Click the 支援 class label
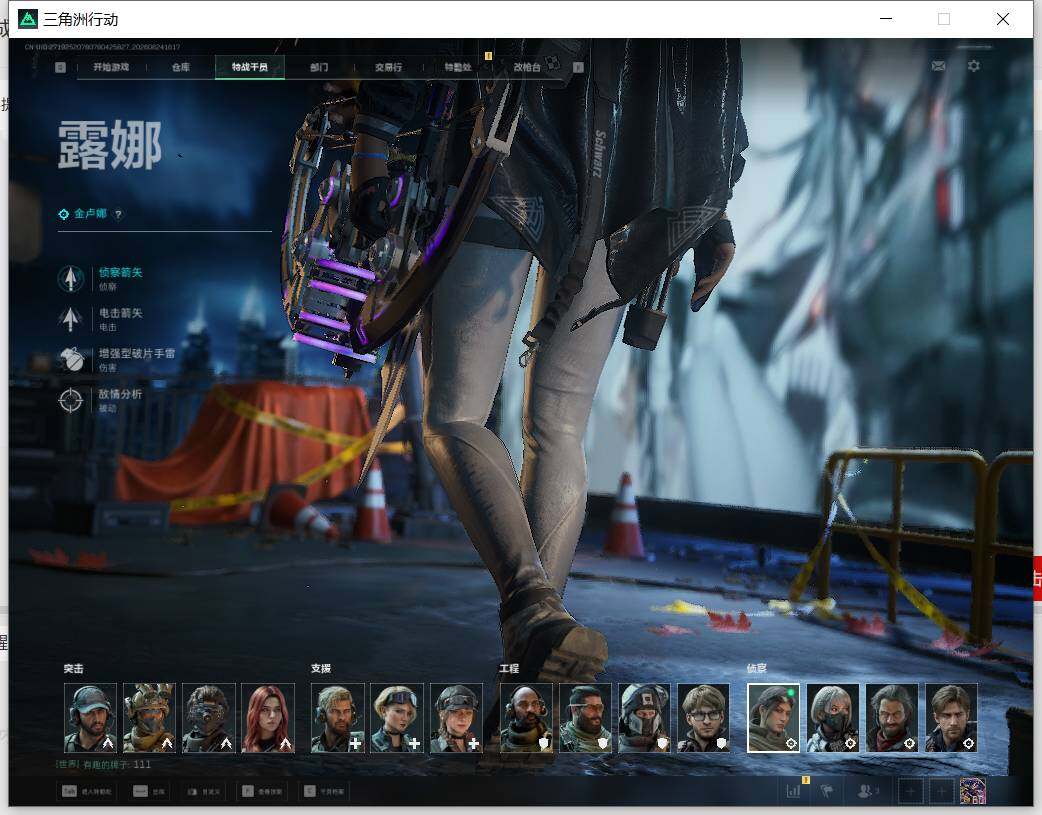Viewport: 1042px width, 815px height. (x=321, y=669)
